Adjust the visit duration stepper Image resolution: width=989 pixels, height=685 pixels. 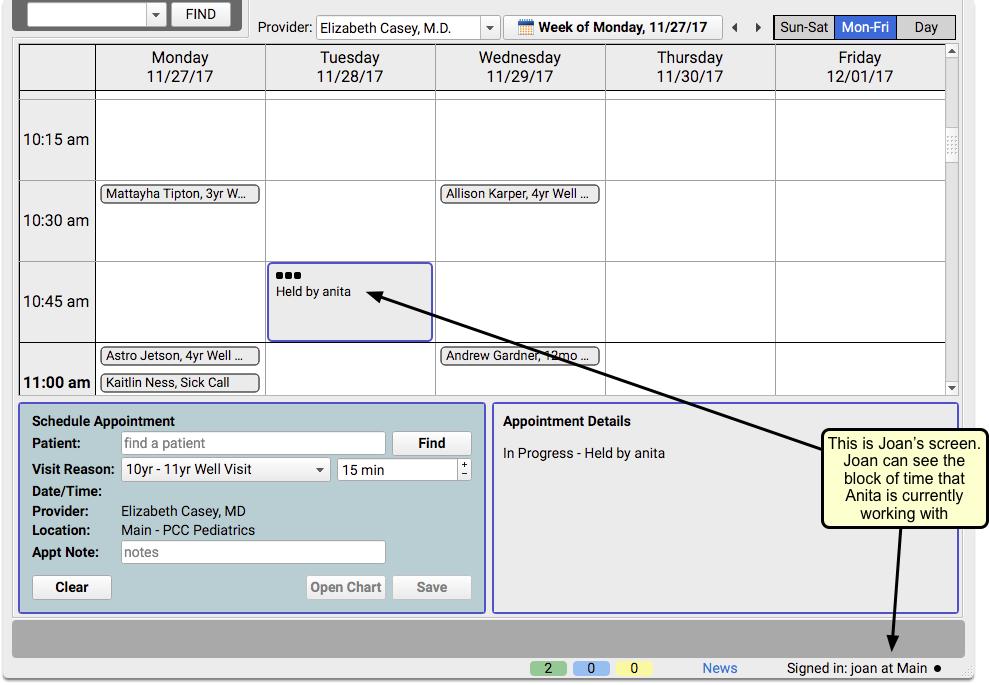pos(464,469)
